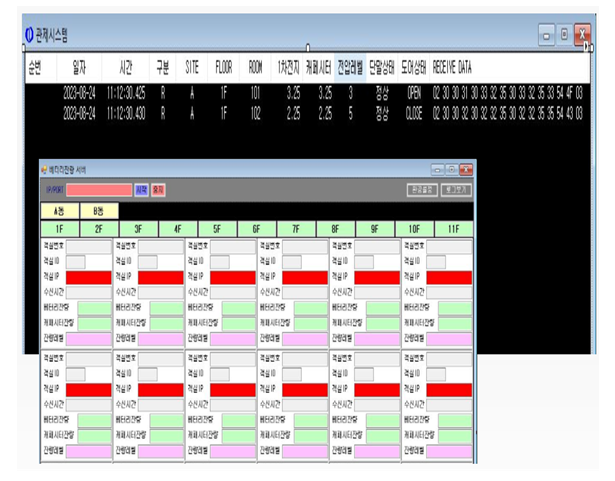Select the 5F floor tab
This screenshot has width=615, height=481.
(217, 229)
